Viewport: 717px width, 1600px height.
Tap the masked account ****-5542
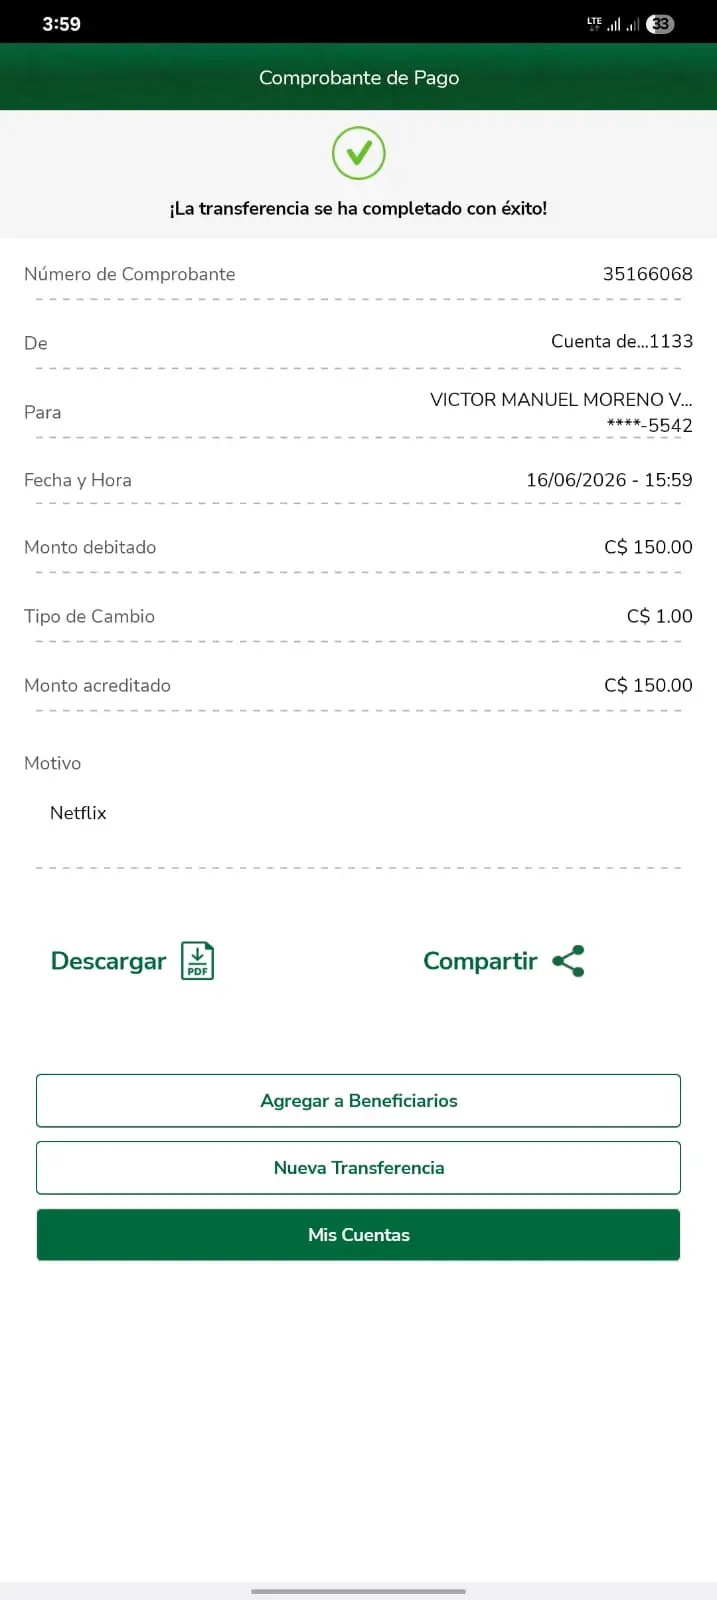[649, 426]
